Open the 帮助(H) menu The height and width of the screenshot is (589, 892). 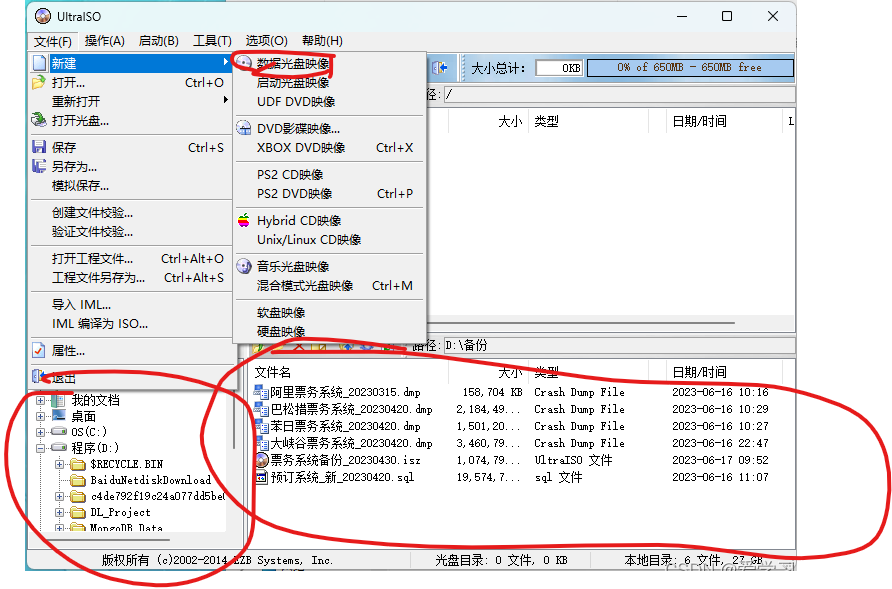pos(322,41)
